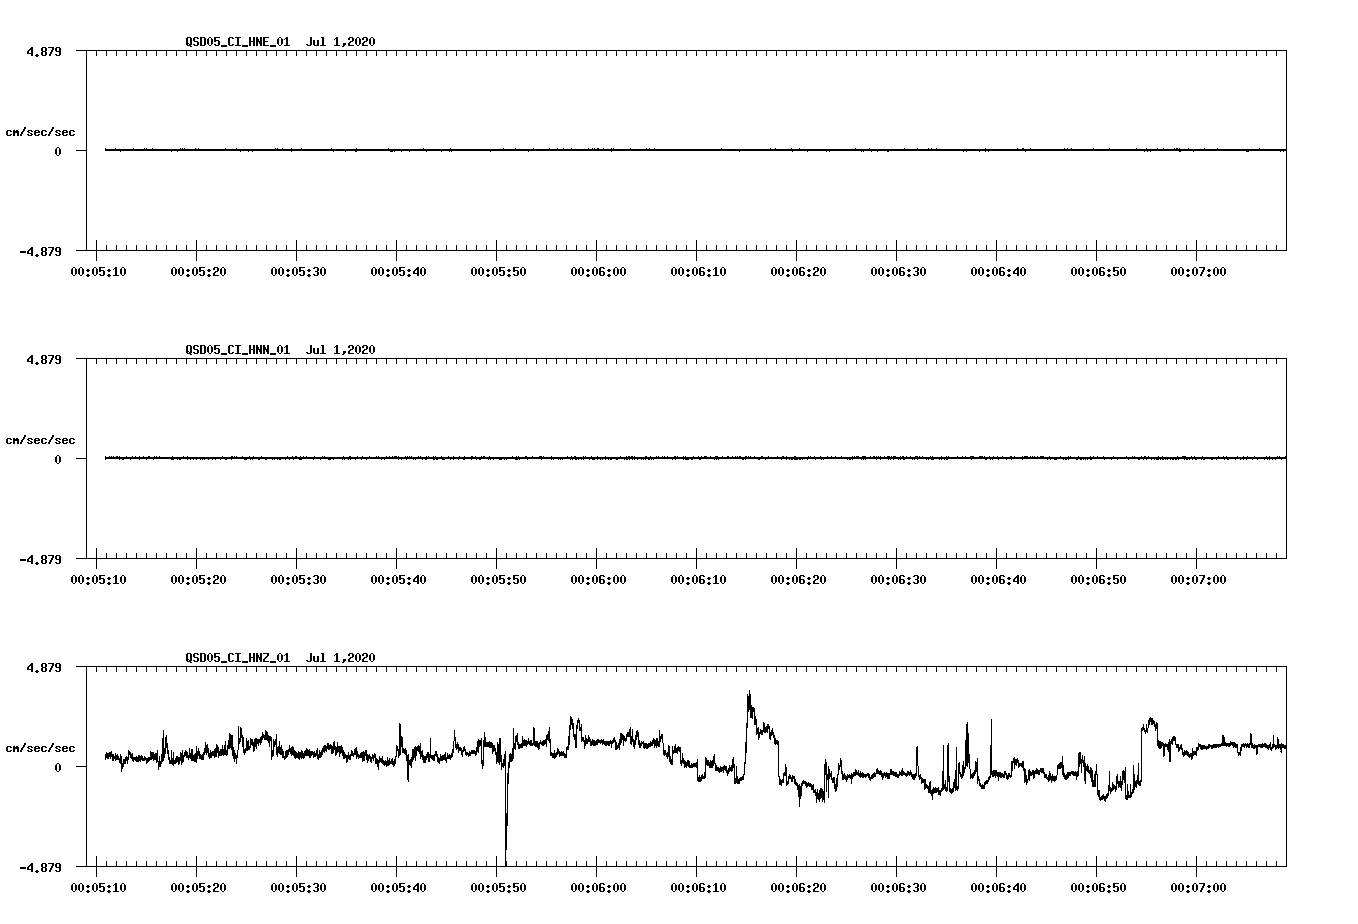Click the 0 axis label of the HNE plot
The width and height of the screenshot is (1358, 924).
(x=58, y=151)
